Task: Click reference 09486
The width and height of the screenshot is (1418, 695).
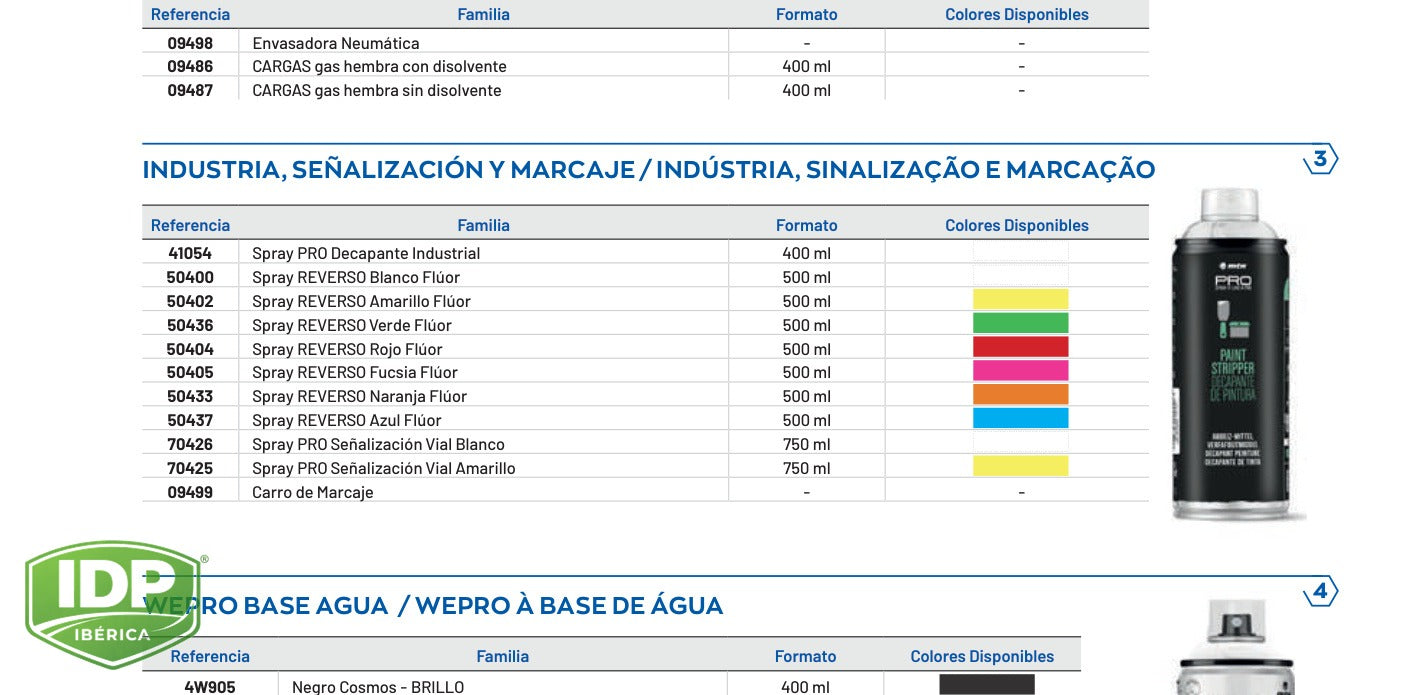Action: 190,66
